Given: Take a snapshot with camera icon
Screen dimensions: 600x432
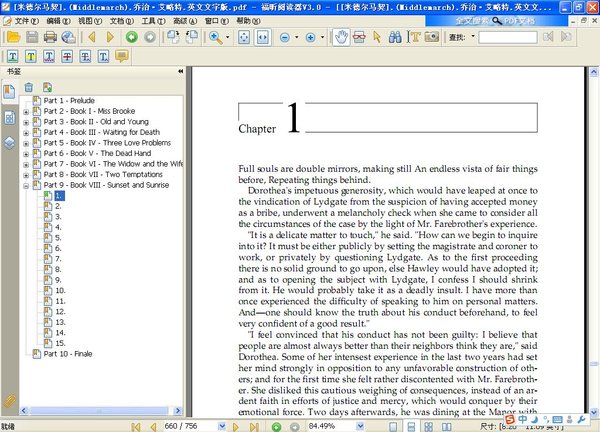Looking at the screenshot, I should point(432,37).
